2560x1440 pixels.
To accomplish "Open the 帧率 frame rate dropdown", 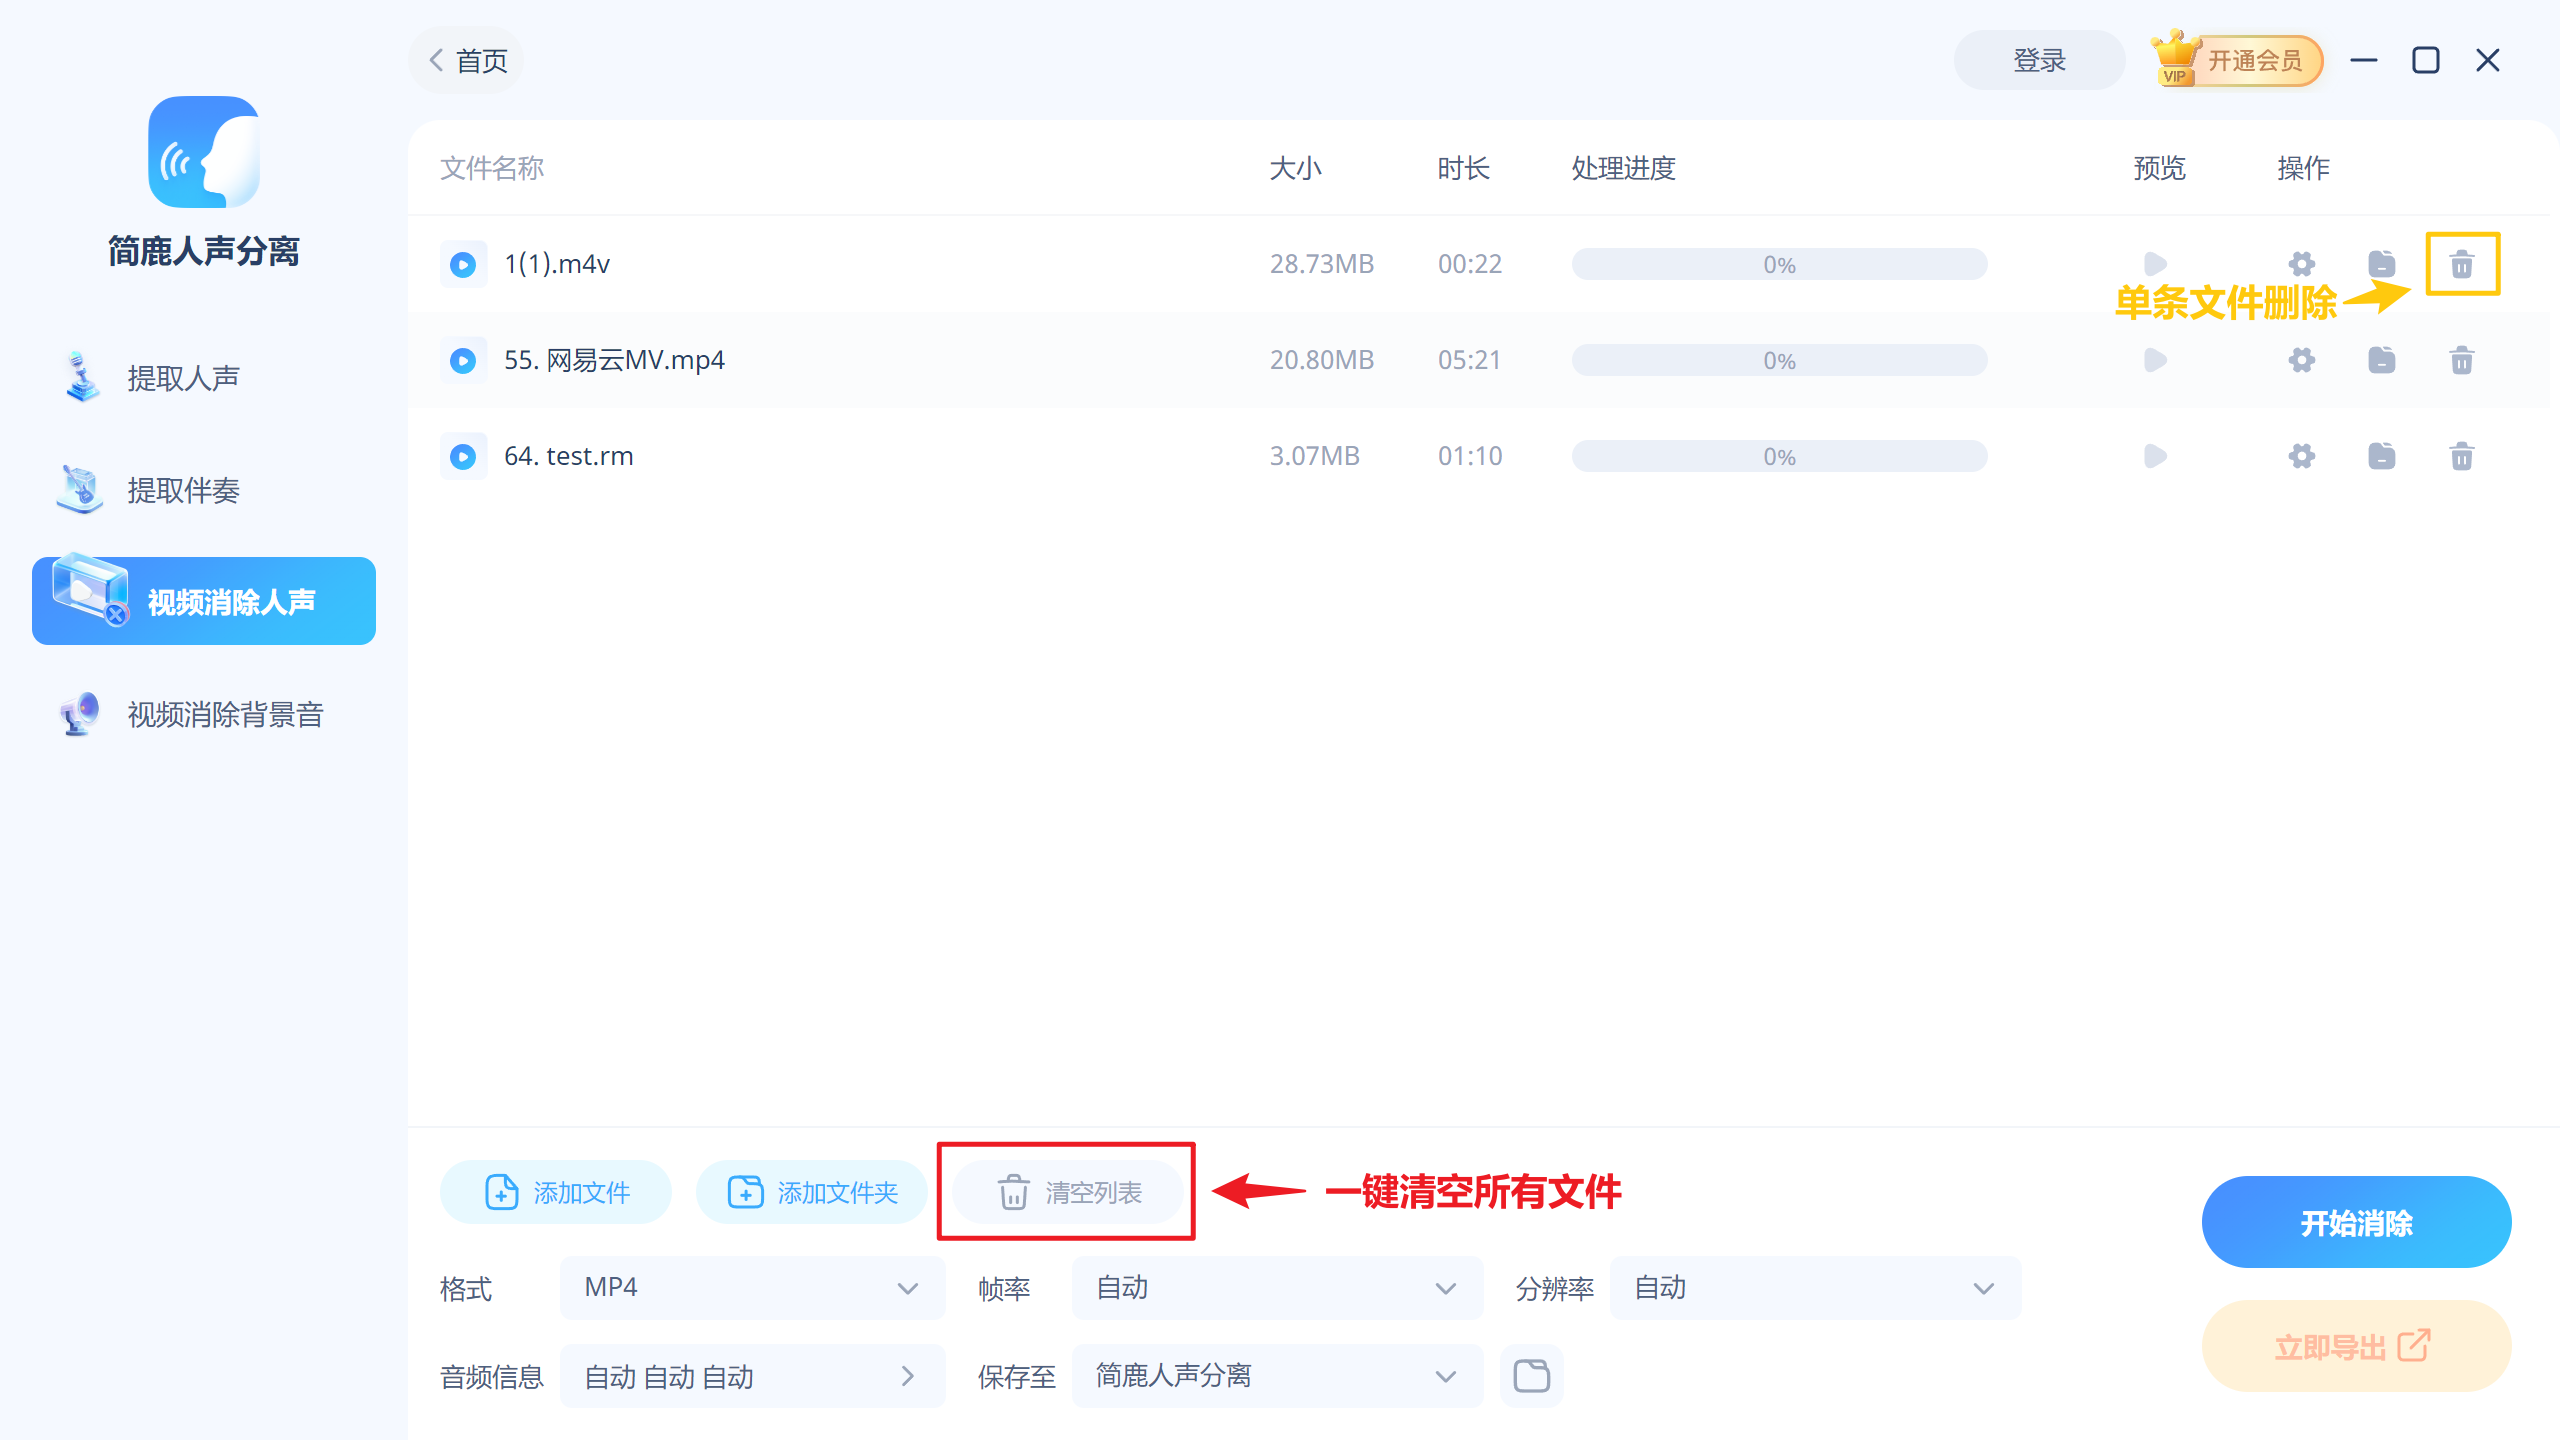I will (1276, 1288).
